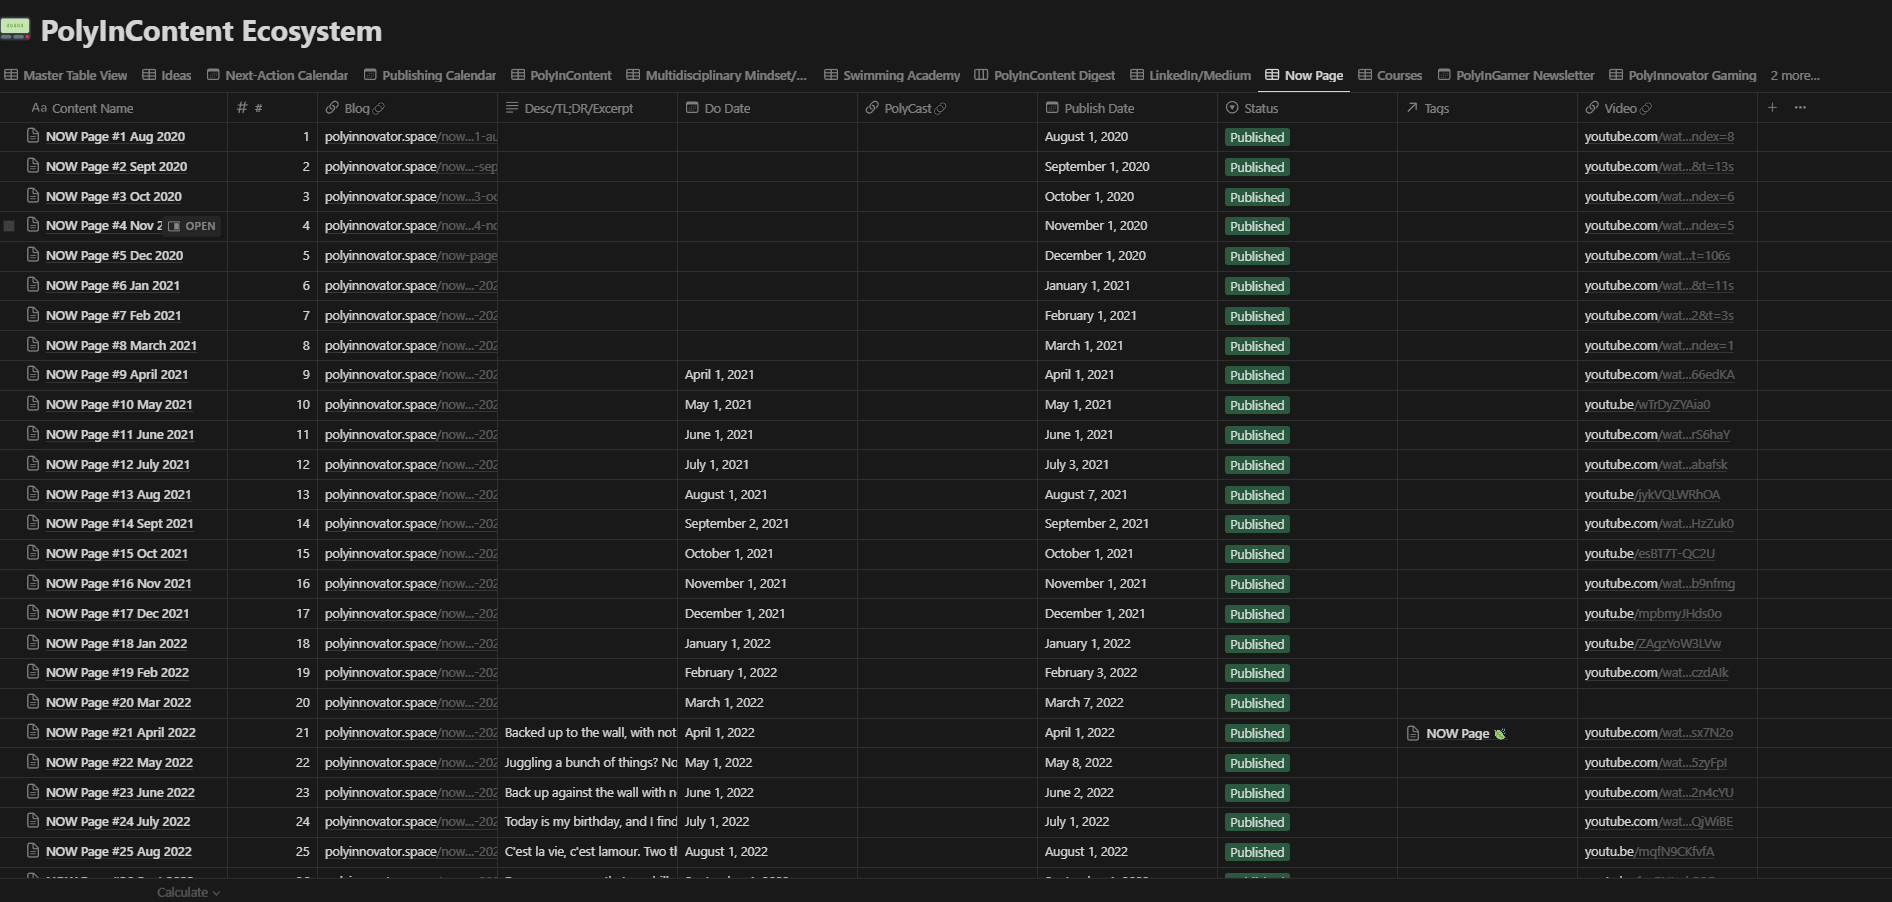Expand the '2 more...' hidden views list
The height and width of the screenshot is (902, 1892).
point(1794,75)
